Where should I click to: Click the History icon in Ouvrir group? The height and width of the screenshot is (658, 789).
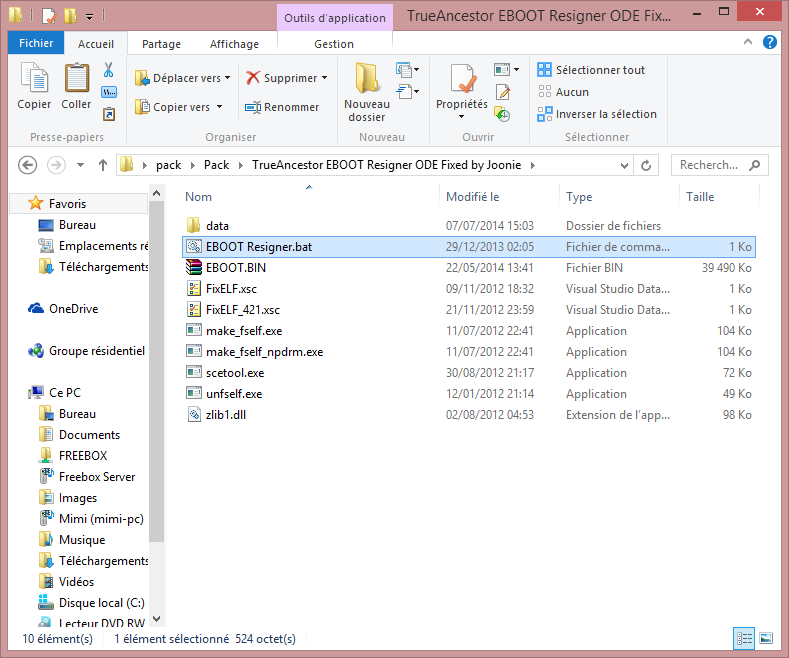pyautogui.click(x=503, y=114)
